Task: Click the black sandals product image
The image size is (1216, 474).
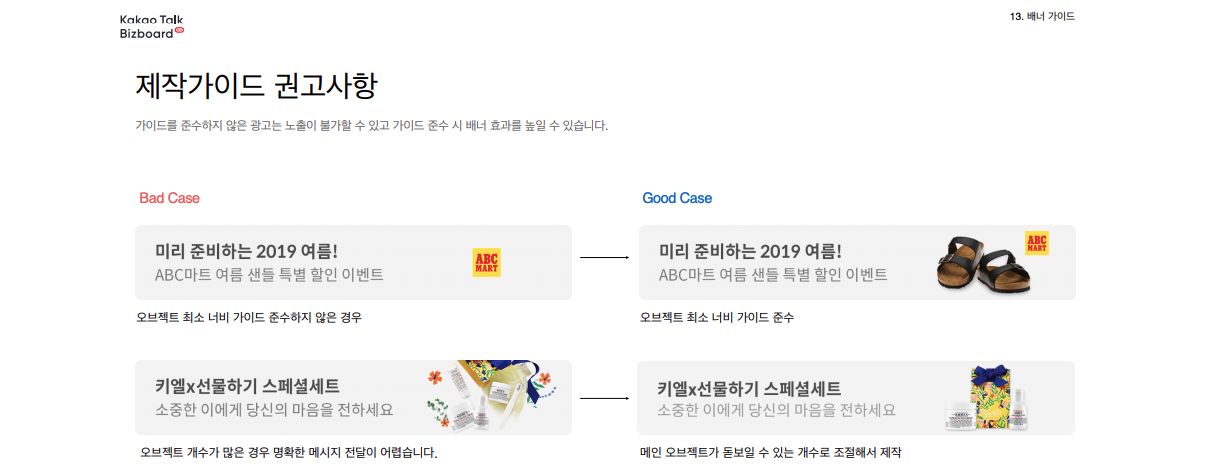Action: point(980,266)
